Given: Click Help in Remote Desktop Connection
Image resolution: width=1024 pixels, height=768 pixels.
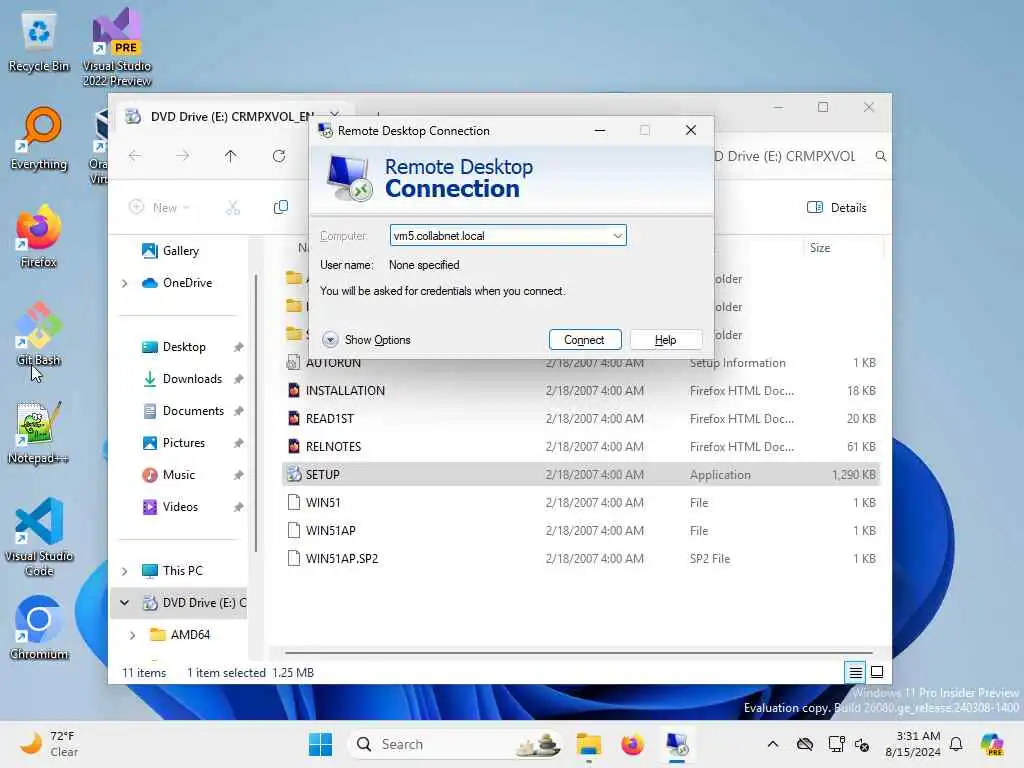Looking at the screenshot, I should 665,340.
